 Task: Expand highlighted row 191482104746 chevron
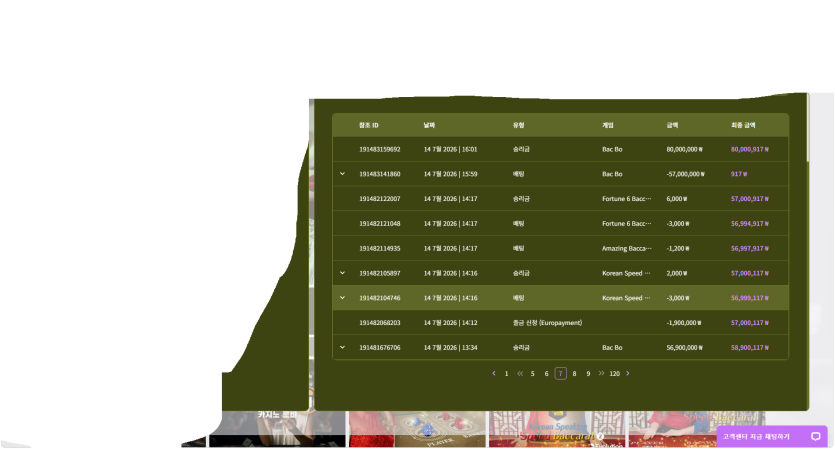pyautogui.click(x=342, y=298)
